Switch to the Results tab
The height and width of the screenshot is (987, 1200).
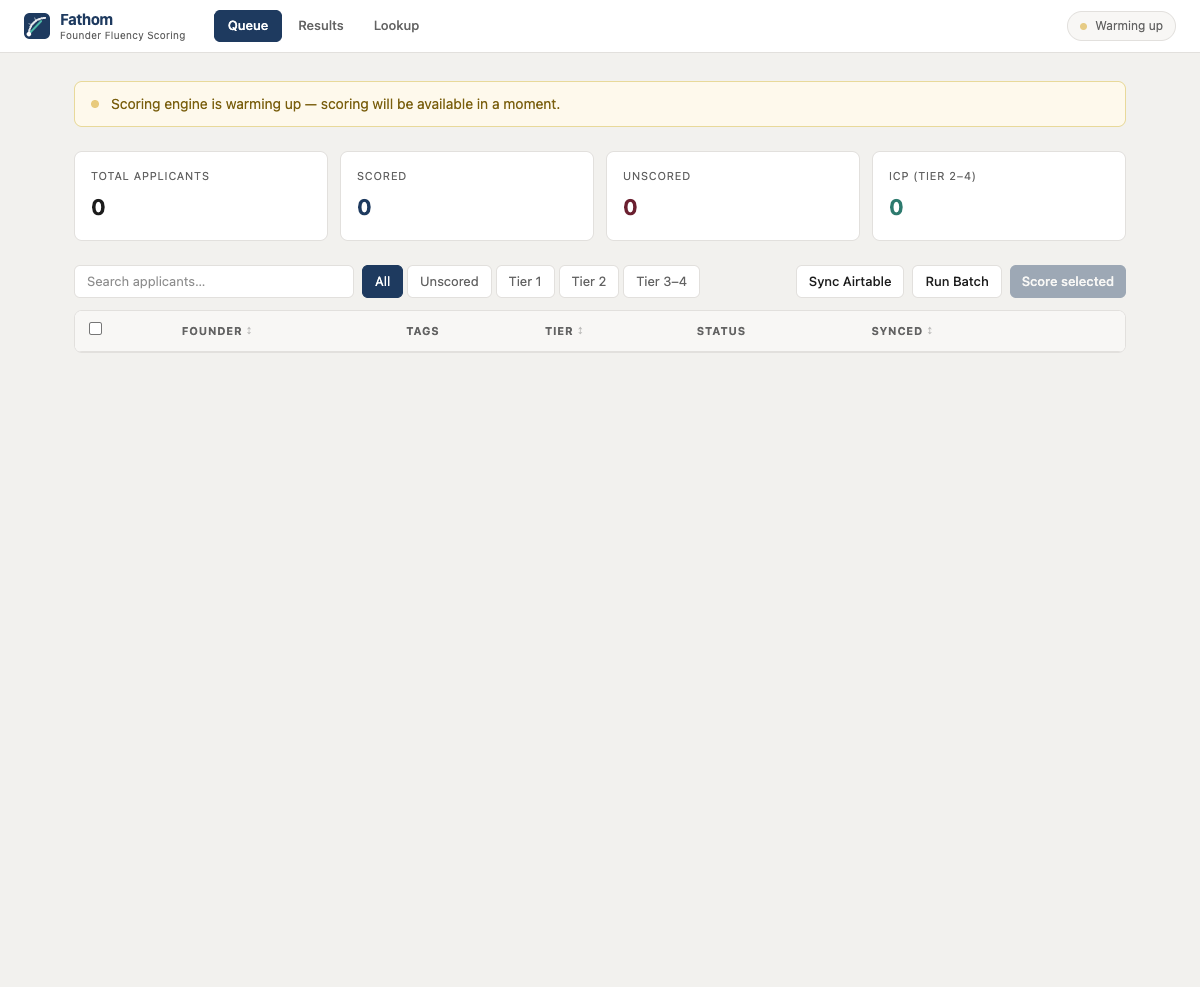point(321,26)
